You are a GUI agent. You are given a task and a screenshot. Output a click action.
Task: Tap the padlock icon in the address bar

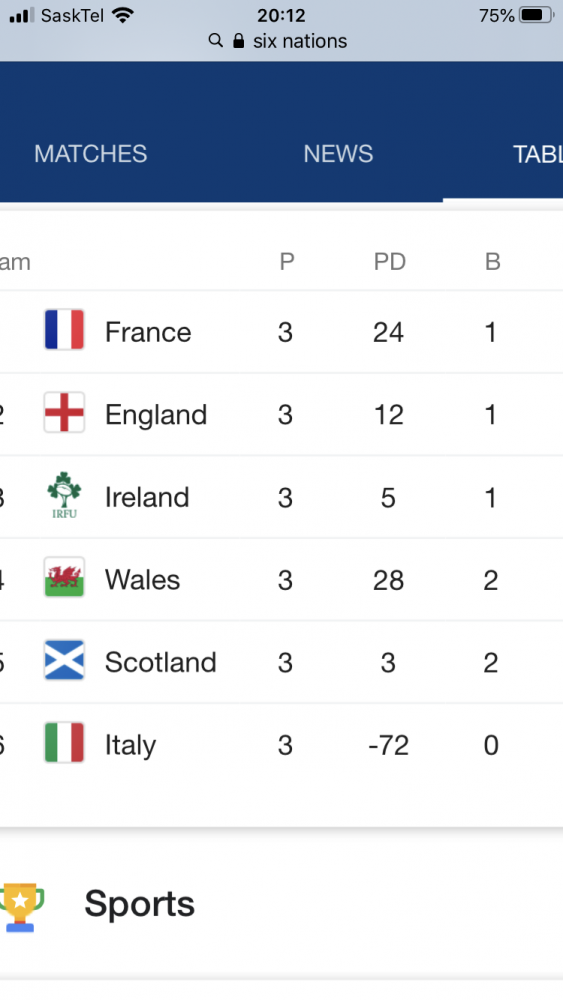(x=238, y=41)
